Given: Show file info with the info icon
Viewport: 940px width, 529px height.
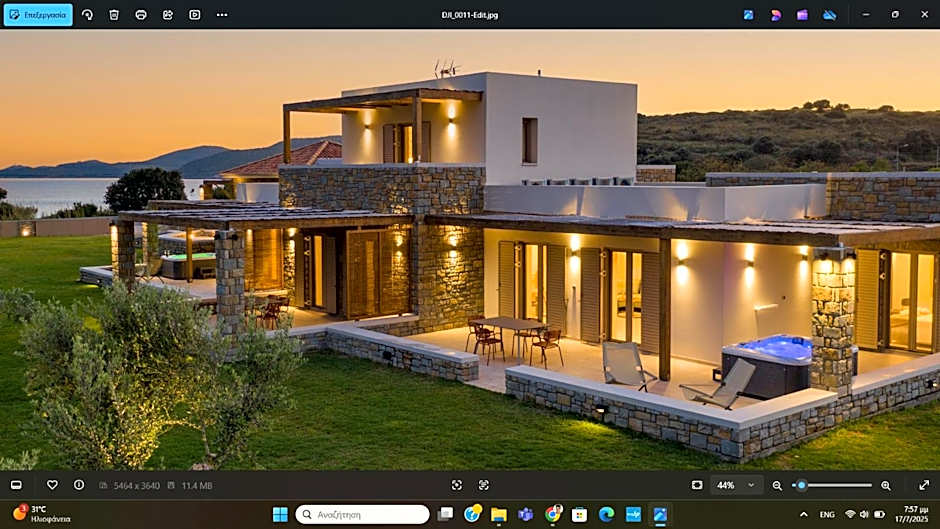Looking at the screenshot, I should [x=79, y=485].
